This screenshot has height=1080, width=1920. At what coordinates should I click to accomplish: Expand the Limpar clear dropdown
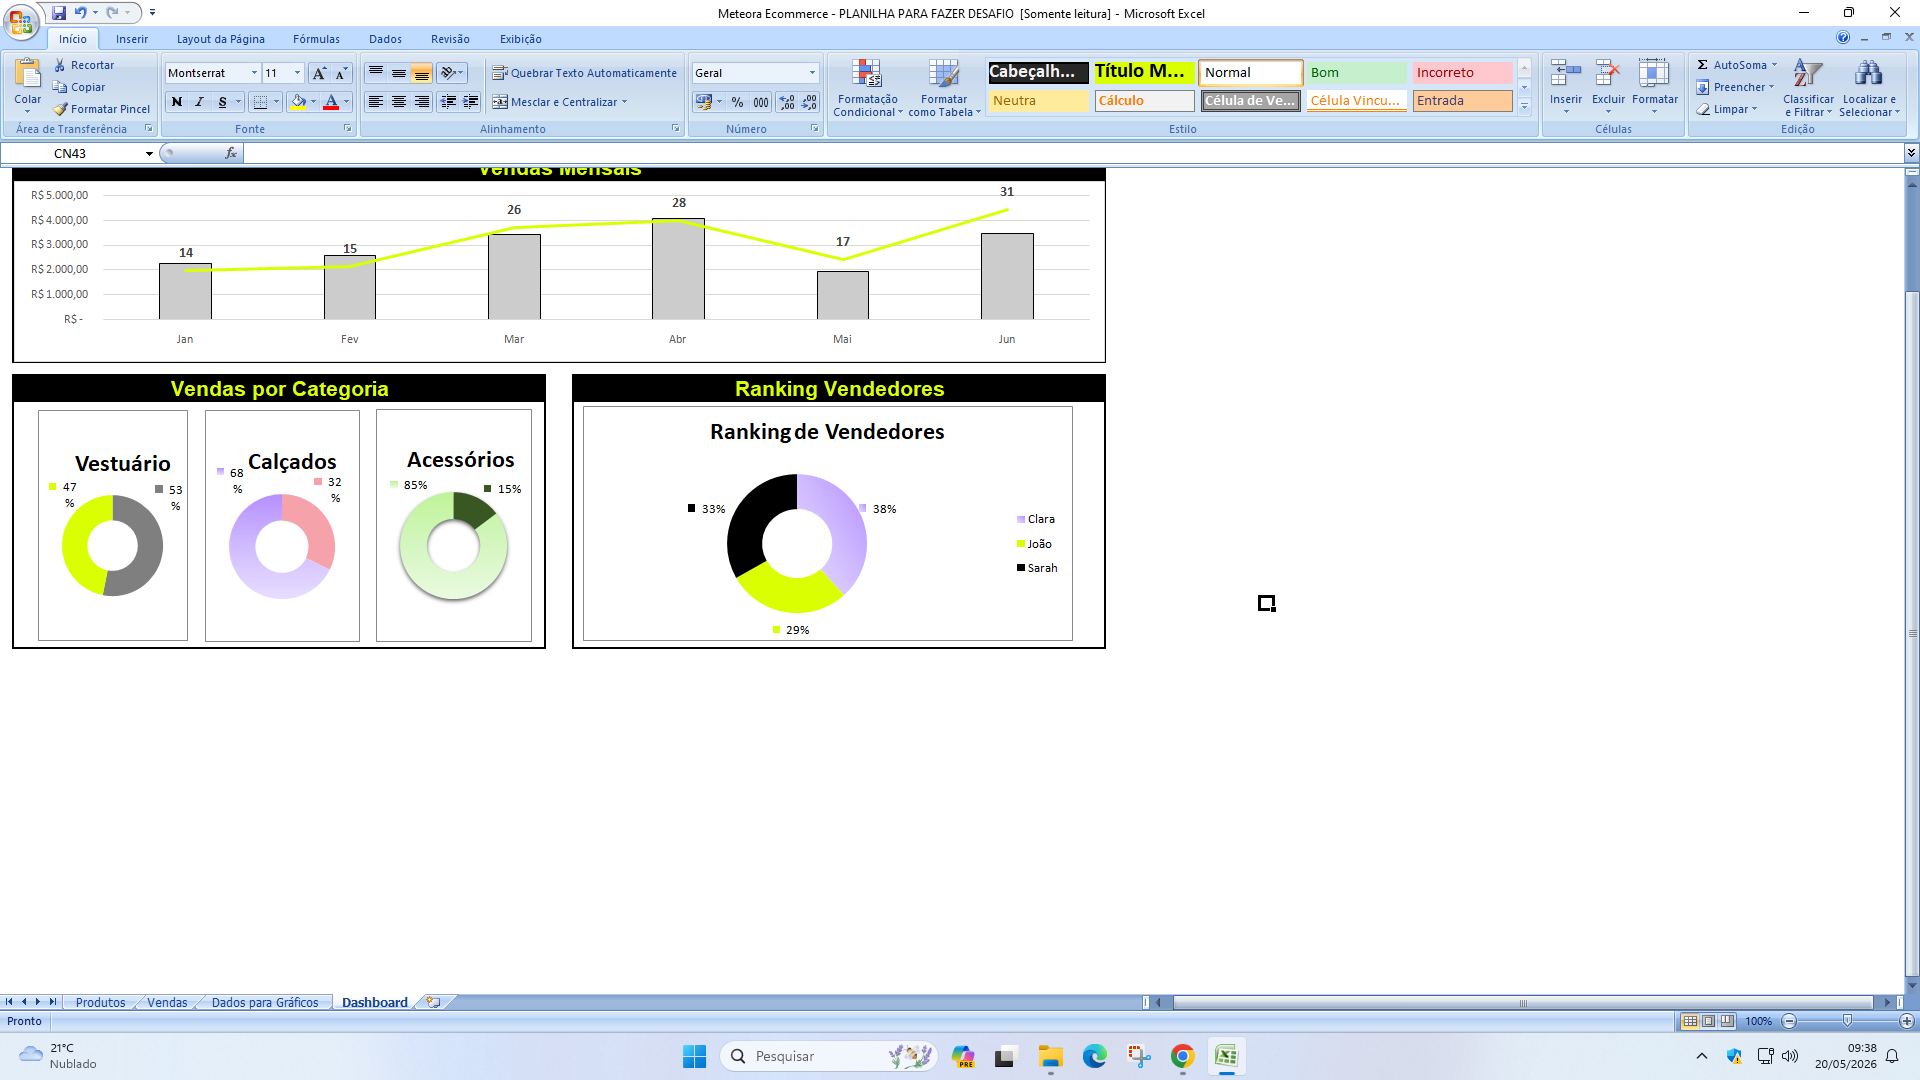(x=1754, y=109)
